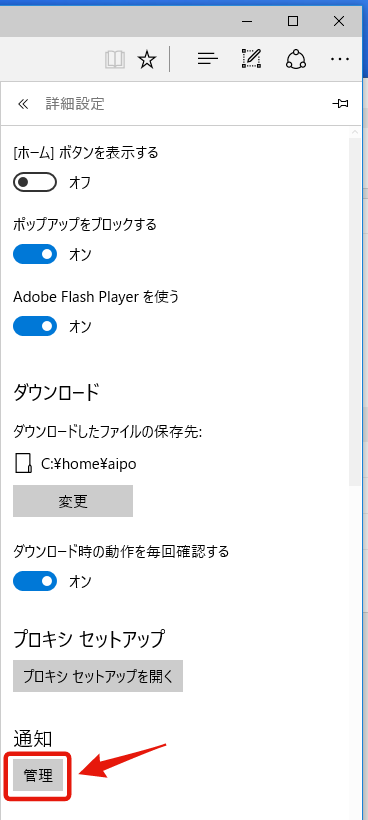Maximize the browser window
The height and width of the screenshot is (820, 368).
pyautogui.click(x=293, y=21)
